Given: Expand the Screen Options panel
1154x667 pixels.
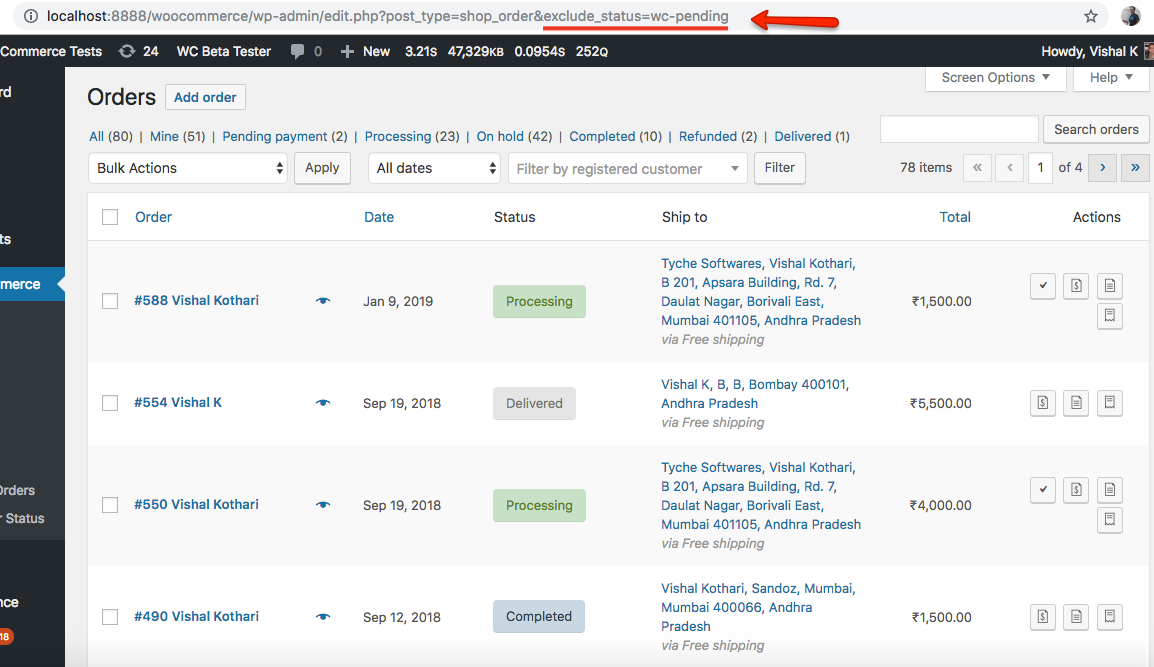Looking at the screenshot, I should pyautogui.click(x=995, y=78).
